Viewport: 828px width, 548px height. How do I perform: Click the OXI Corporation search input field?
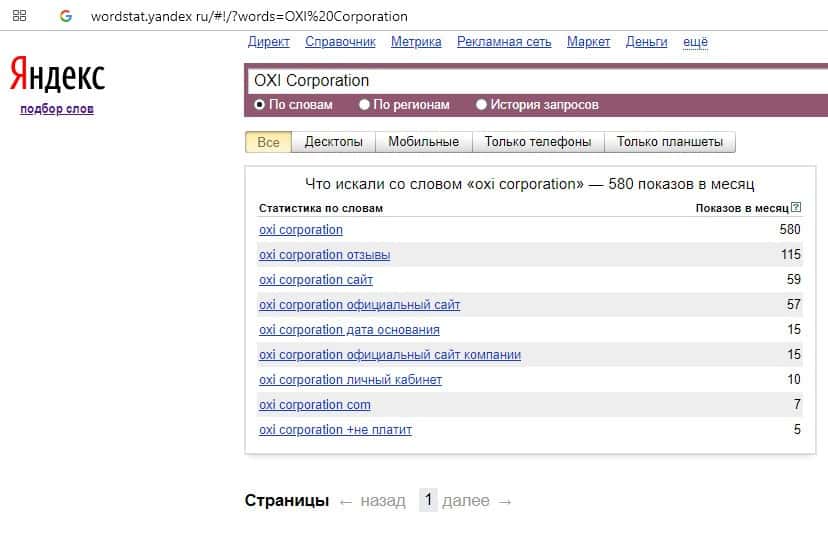click(x=538, y=81)
